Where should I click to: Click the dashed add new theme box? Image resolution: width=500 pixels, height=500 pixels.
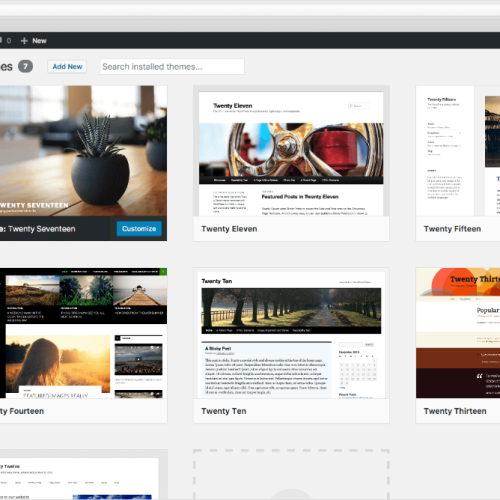pyautogui.click(x=291, y=475)
